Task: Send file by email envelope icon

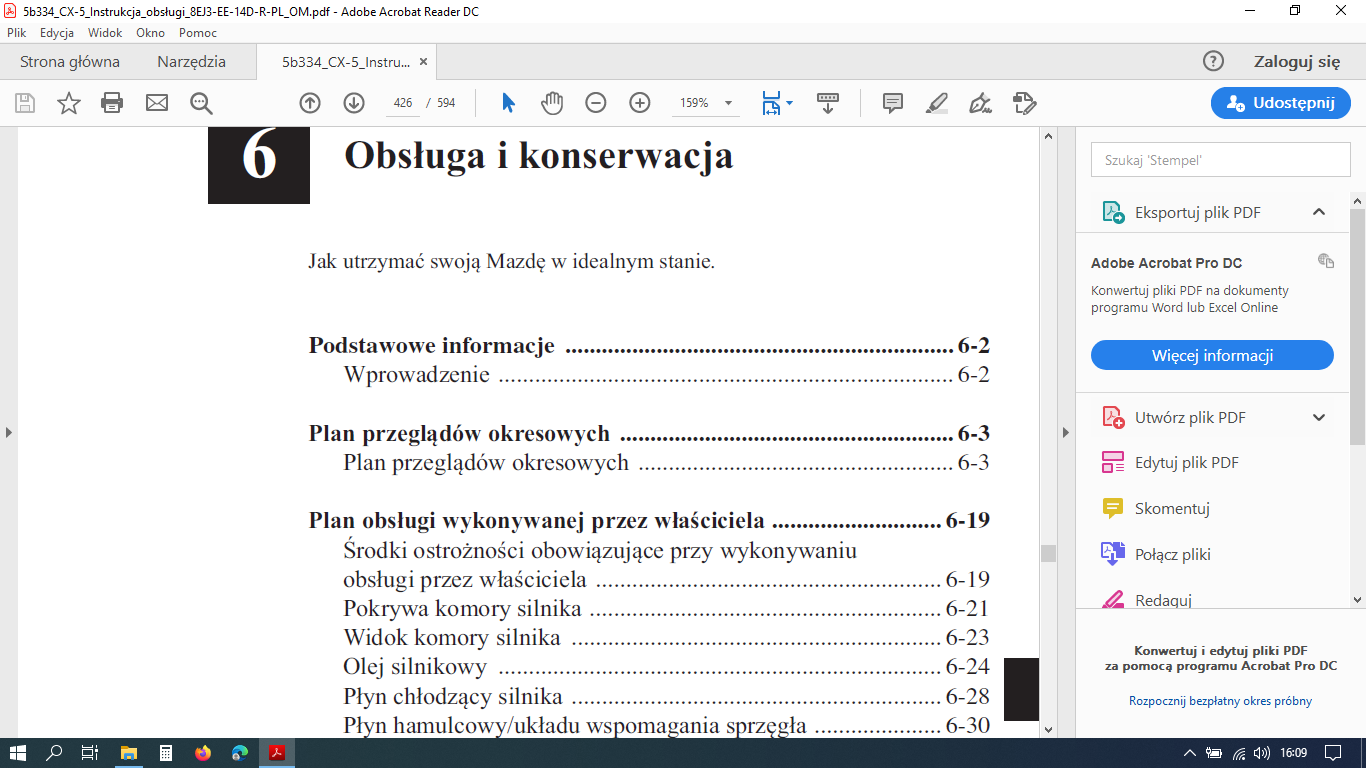Action: (157, 103)
